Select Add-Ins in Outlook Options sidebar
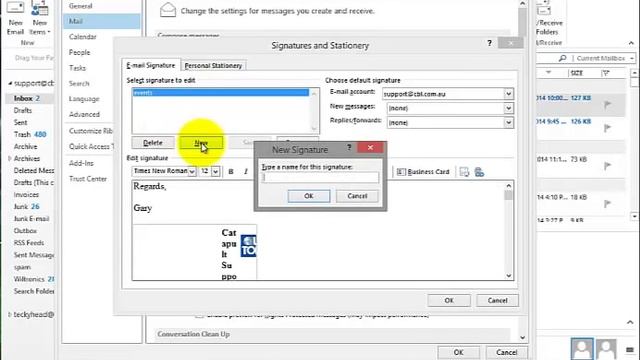This screenshot has width=640, height=360. click(x=81, y=163)
